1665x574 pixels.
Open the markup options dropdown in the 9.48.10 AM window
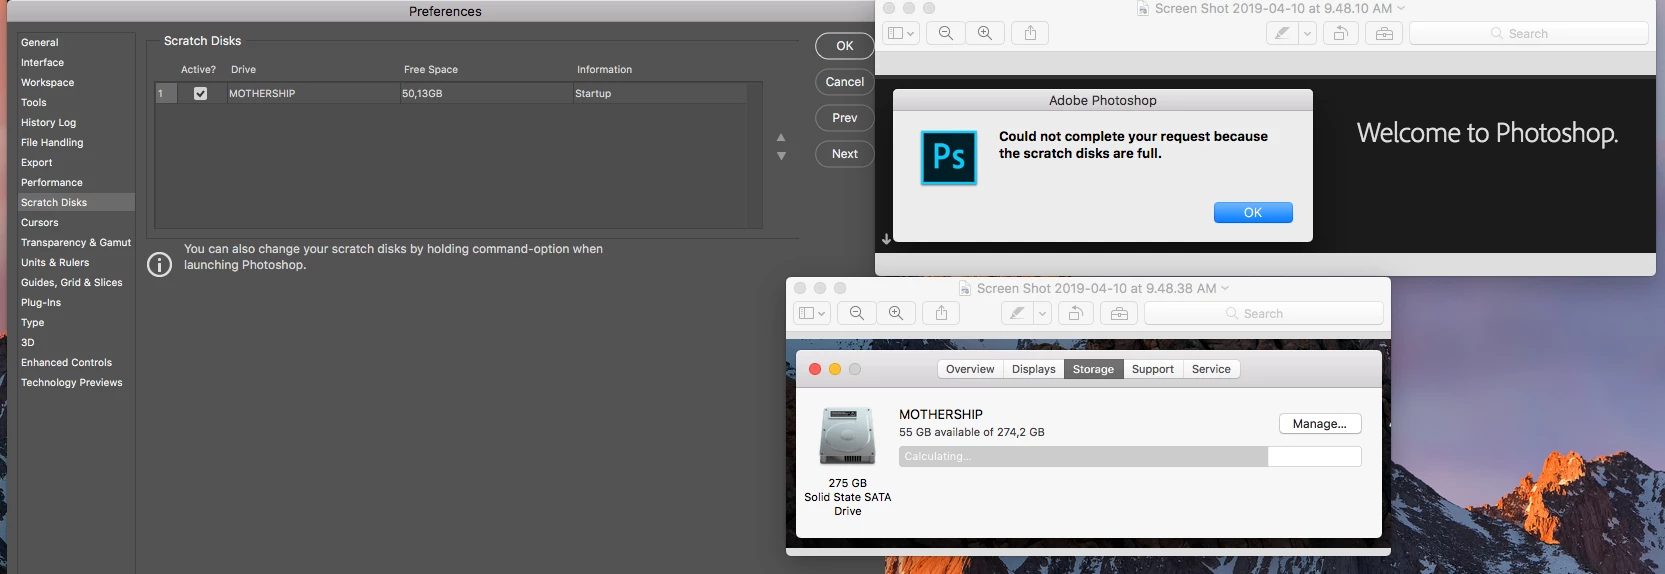coord(1307,33)
